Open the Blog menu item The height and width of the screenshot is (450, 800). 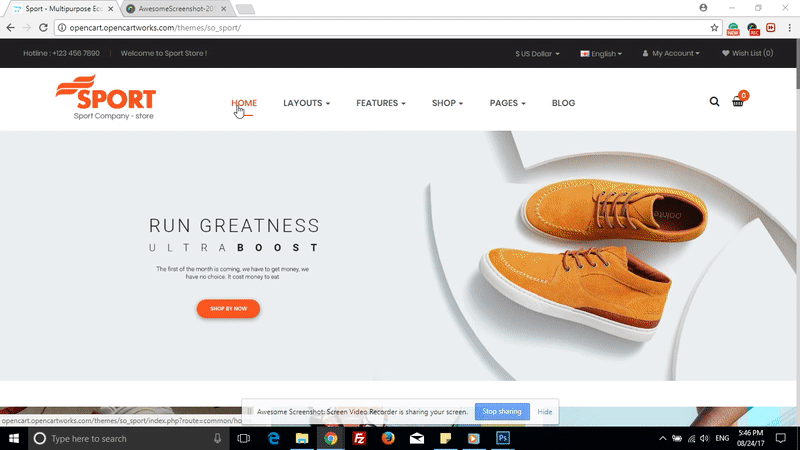(563, 103)
